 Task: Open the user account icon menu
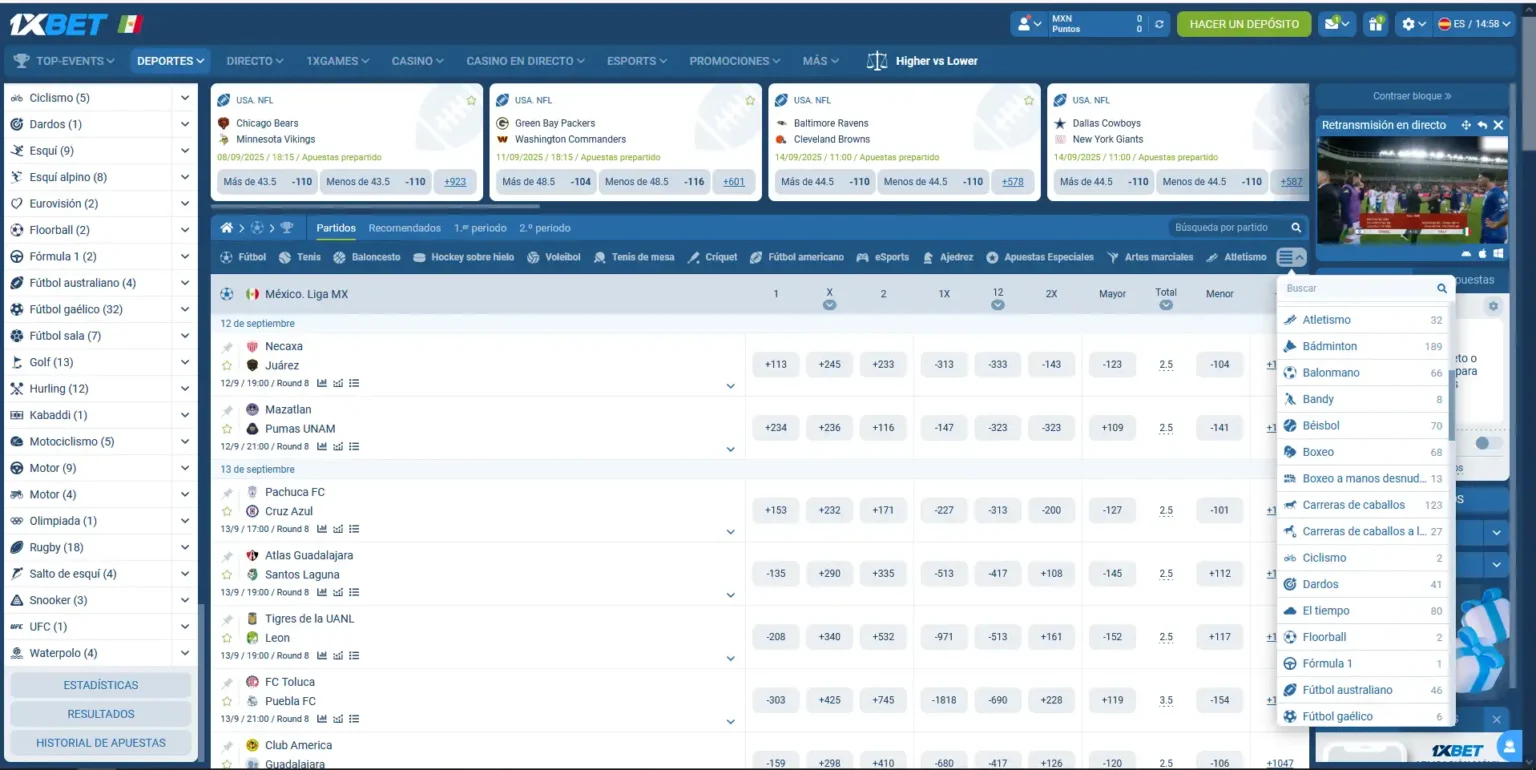click(1028, 24)
